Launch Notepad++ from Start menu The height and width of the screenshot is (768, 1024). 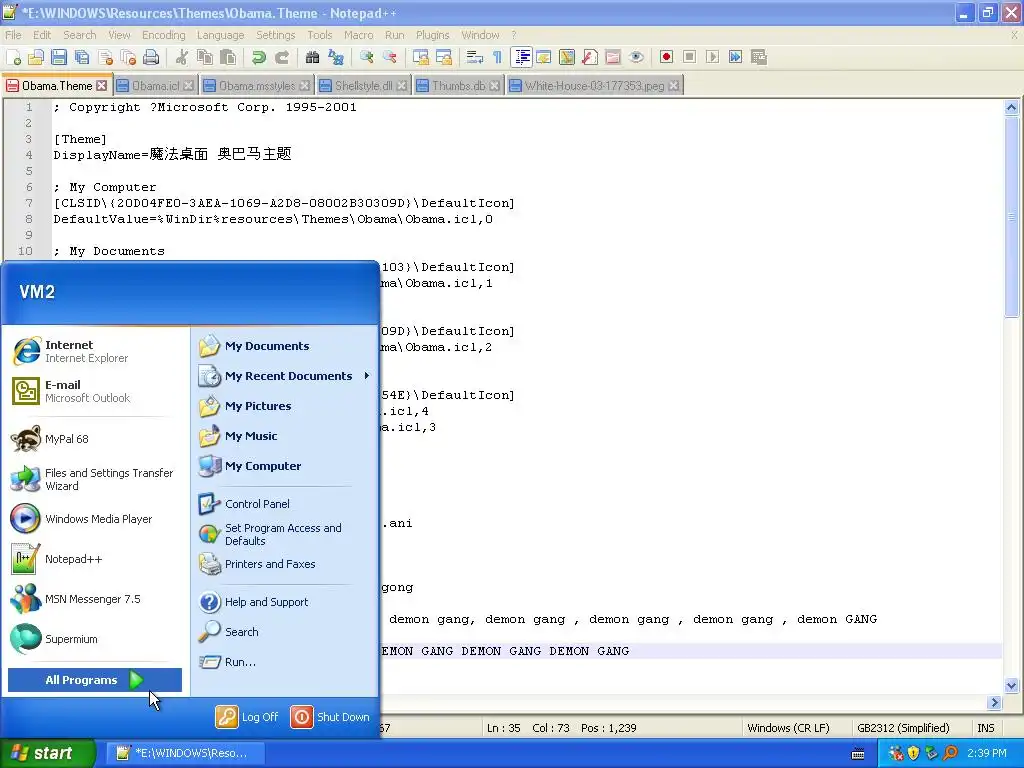tap(95, 559)
